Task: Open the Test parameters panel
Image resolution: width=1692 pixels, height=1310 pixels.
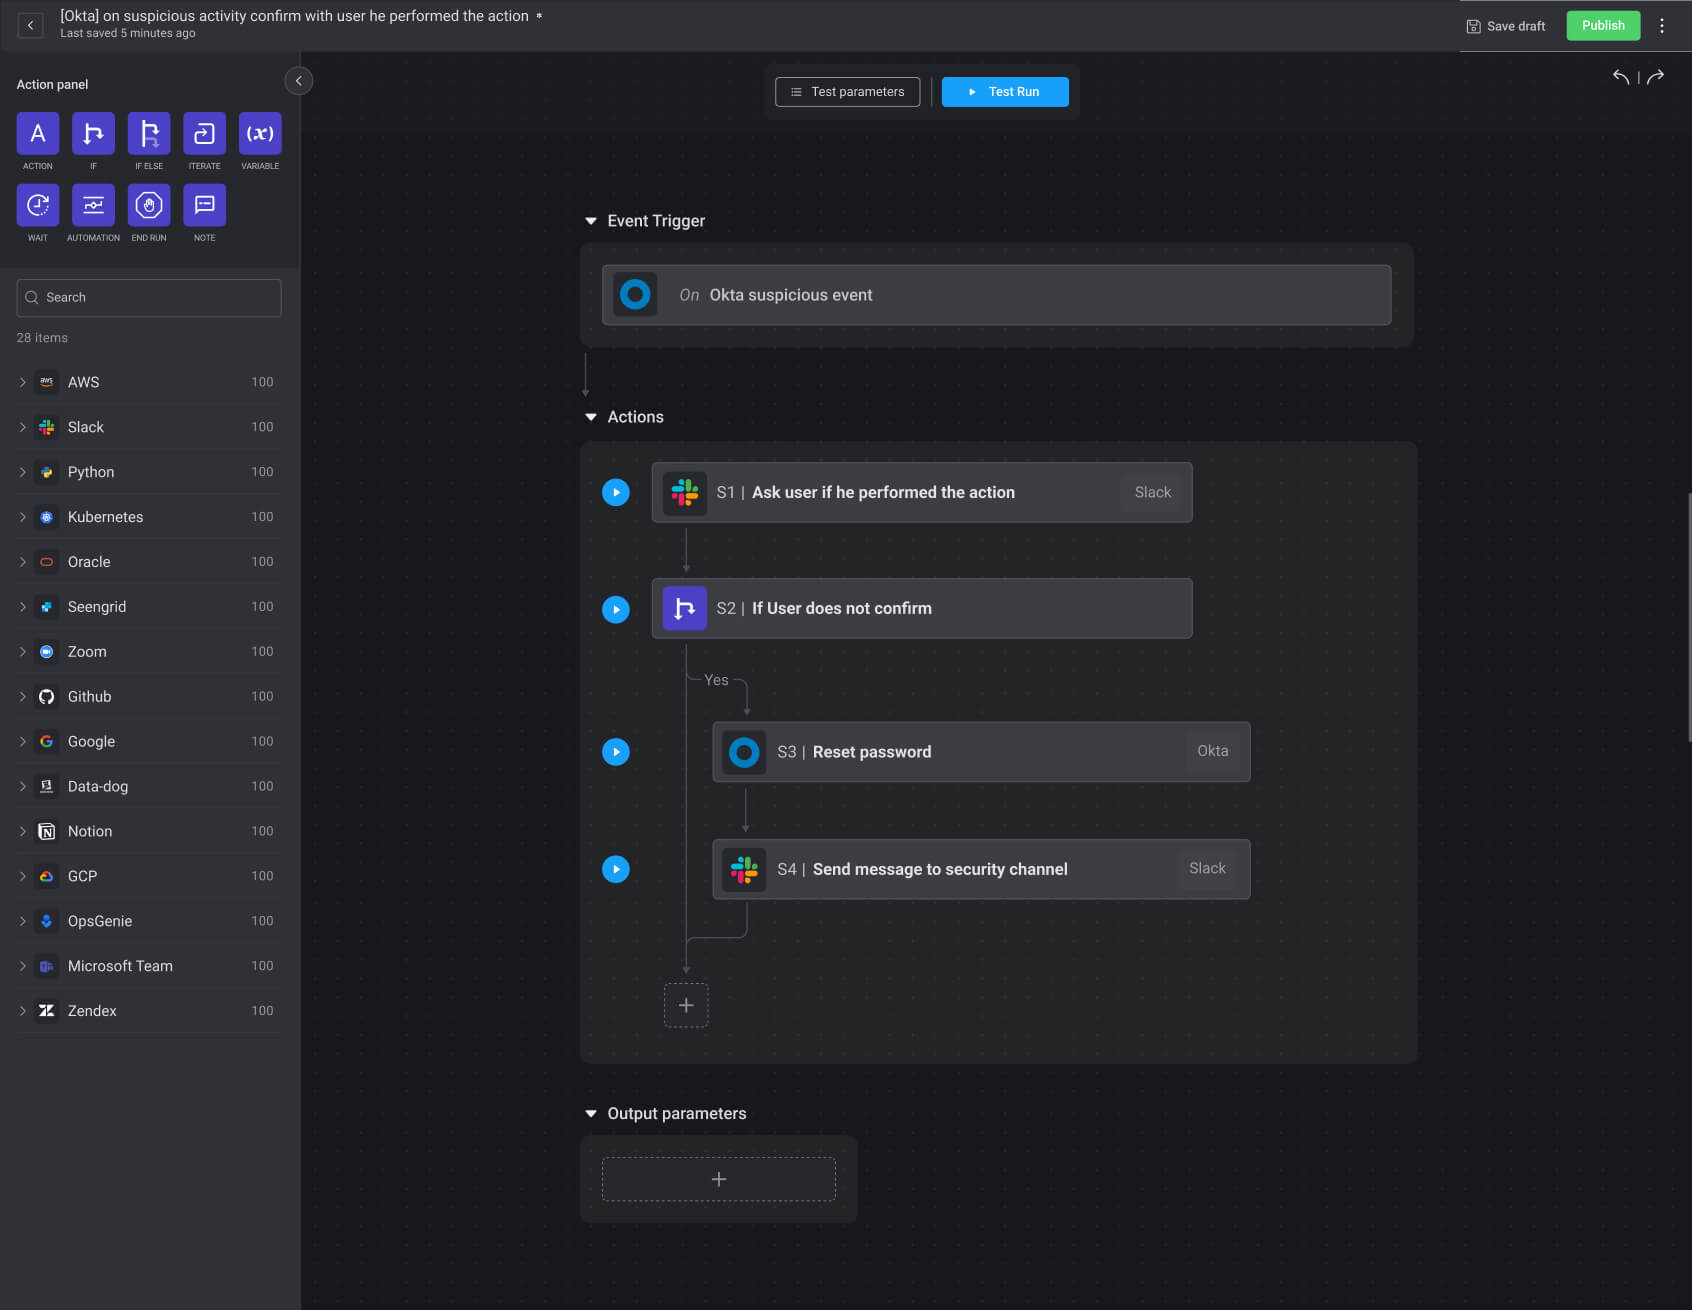Action: (x=847, y=91)
